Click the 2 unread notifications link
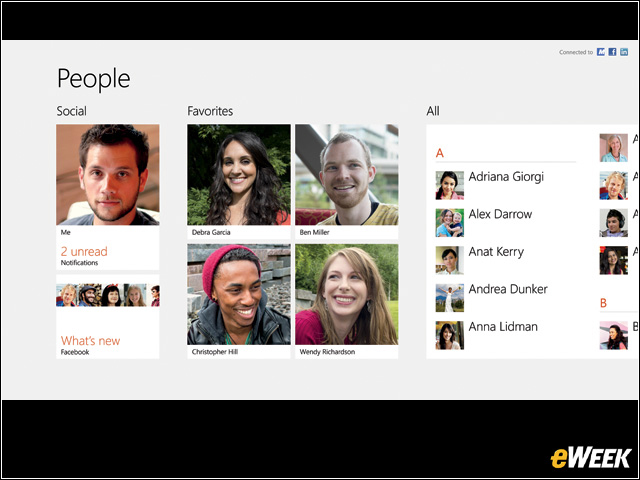Viewport: 640px width, 480px height. click(84, 251)
